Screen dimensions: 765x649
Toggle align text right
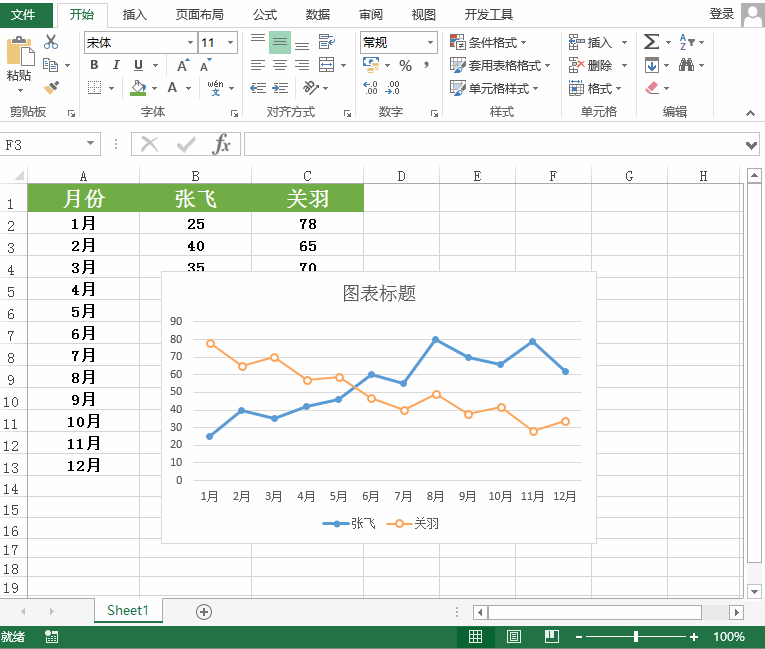click(x=302, y=65)
